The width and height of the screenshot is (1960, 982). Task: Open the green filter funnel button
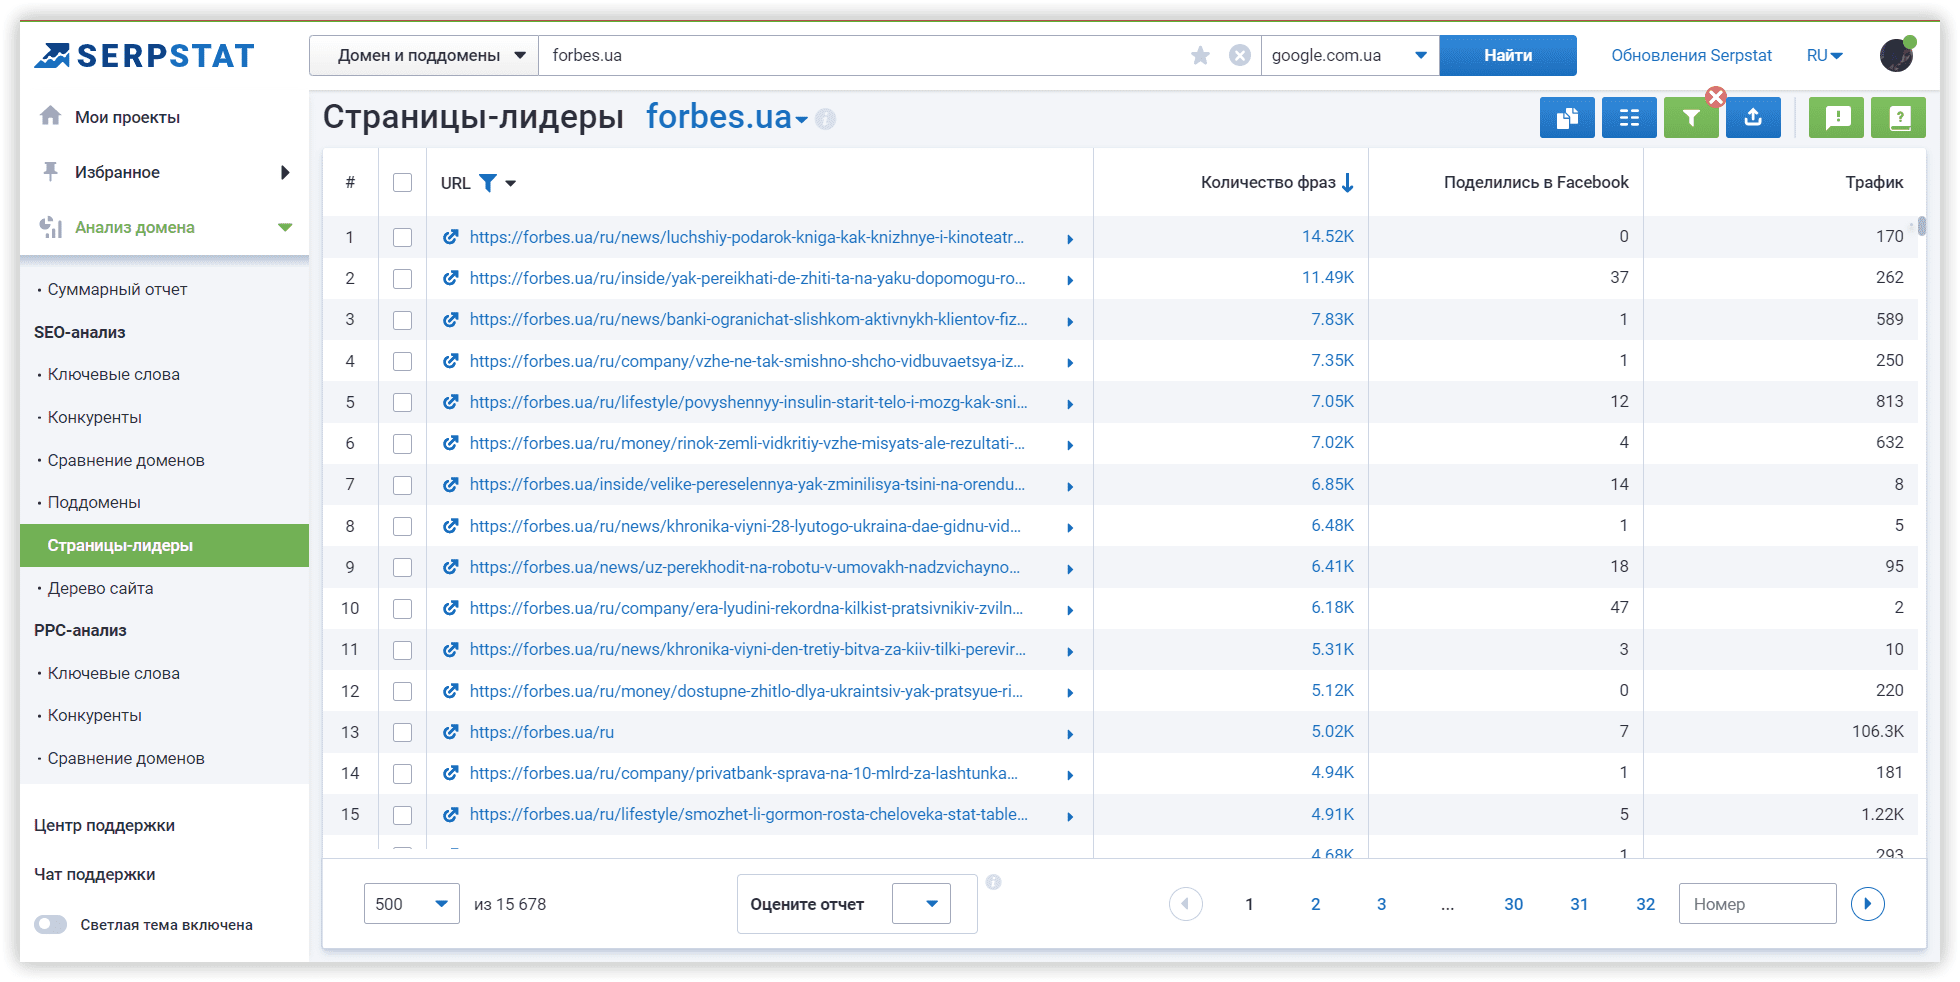(1690, 118)
